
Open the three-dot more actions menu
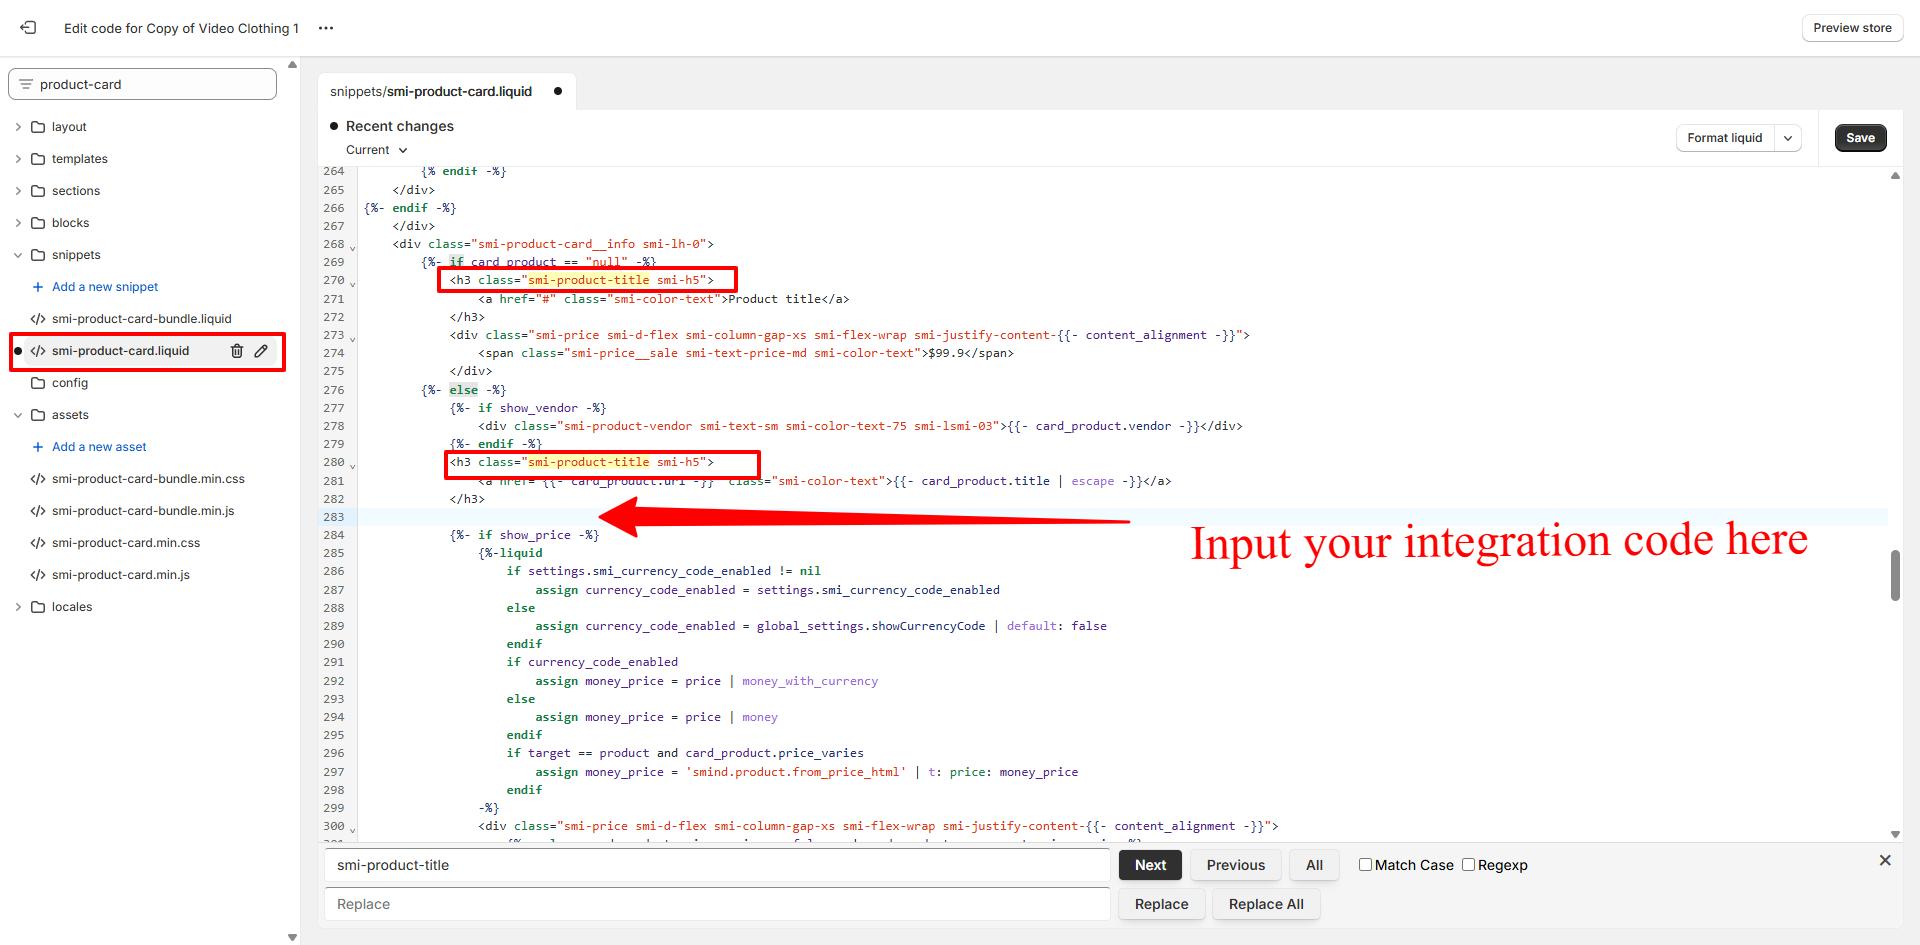[326, 28]
